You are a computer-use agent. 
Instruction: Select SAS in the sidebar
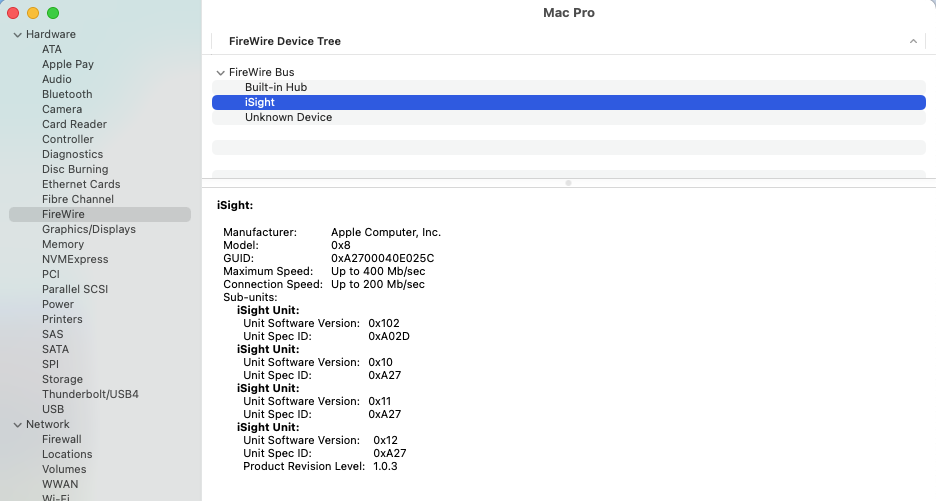pos(53,334)
